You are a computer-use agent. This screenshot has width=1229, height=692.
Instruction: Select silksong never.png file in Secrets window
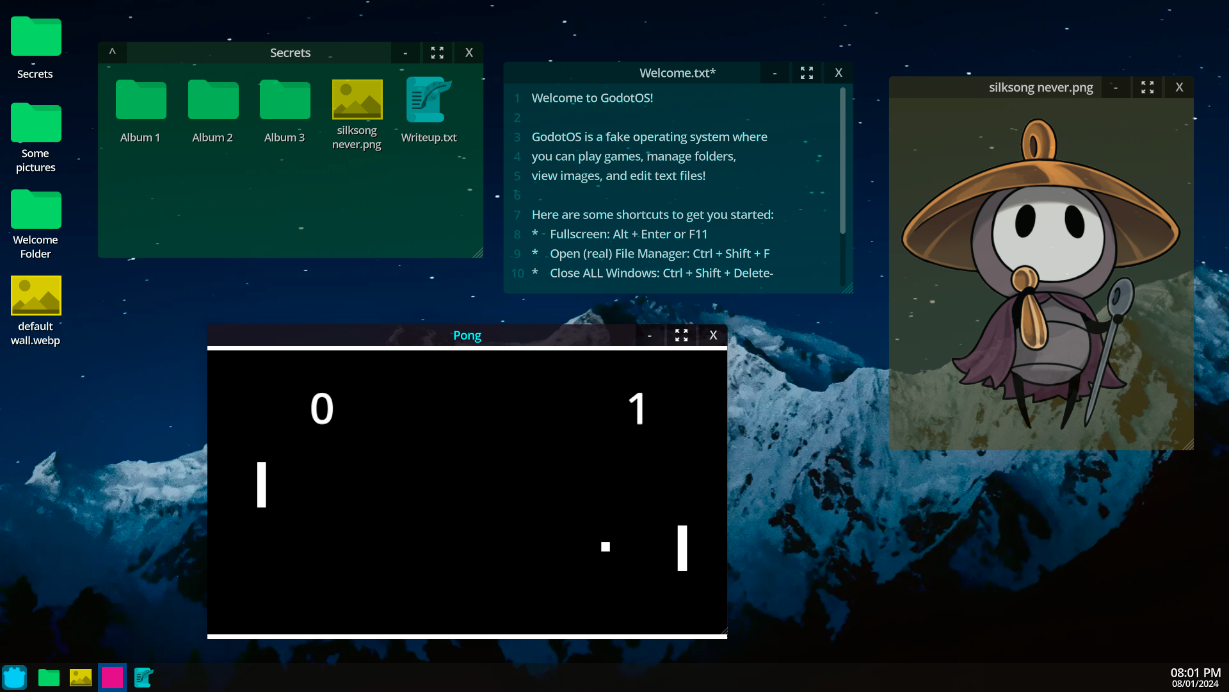tap(357, 114)
